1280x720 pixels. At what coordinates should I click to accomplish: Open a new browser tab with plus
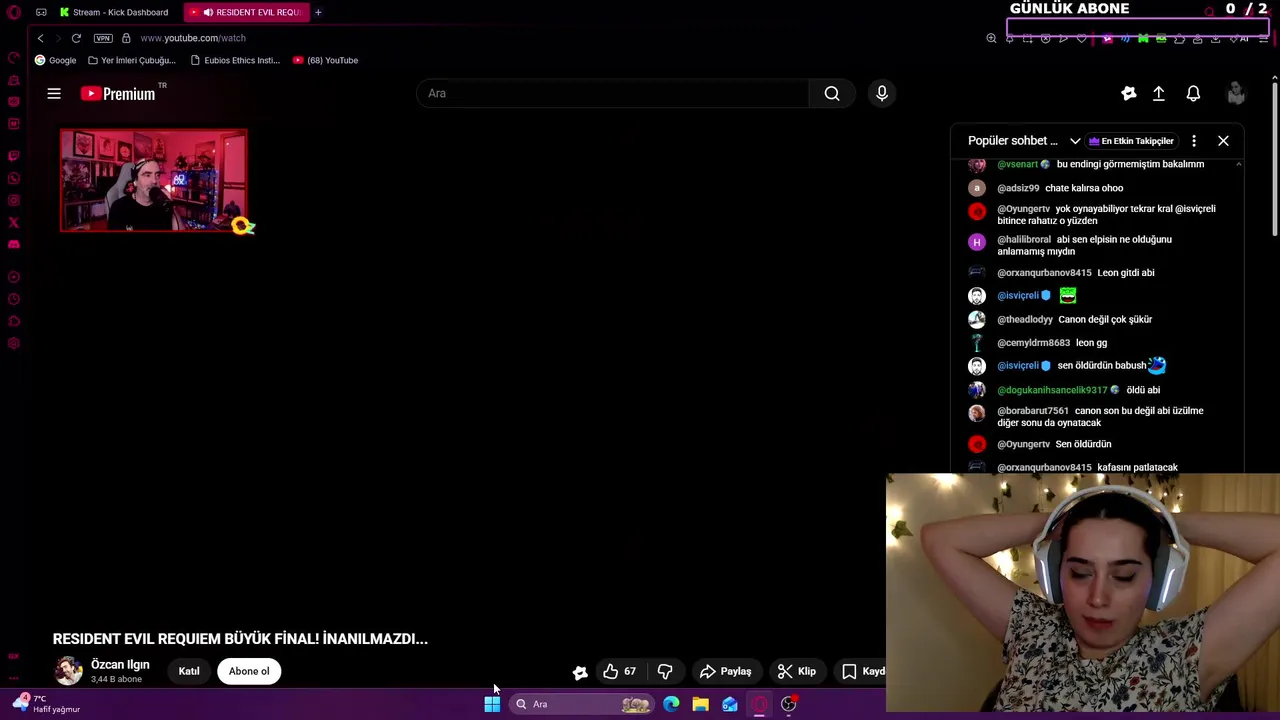coord(318,12)
